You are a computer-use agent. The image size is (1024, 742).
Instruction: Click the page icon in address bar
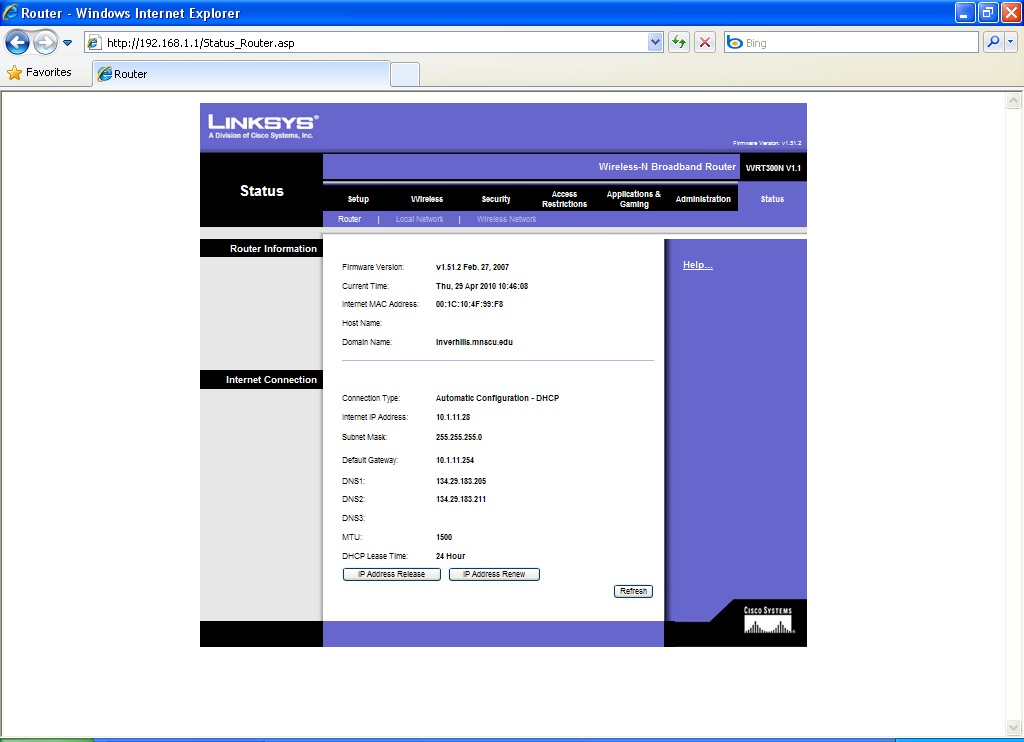(x=94, y=43)
